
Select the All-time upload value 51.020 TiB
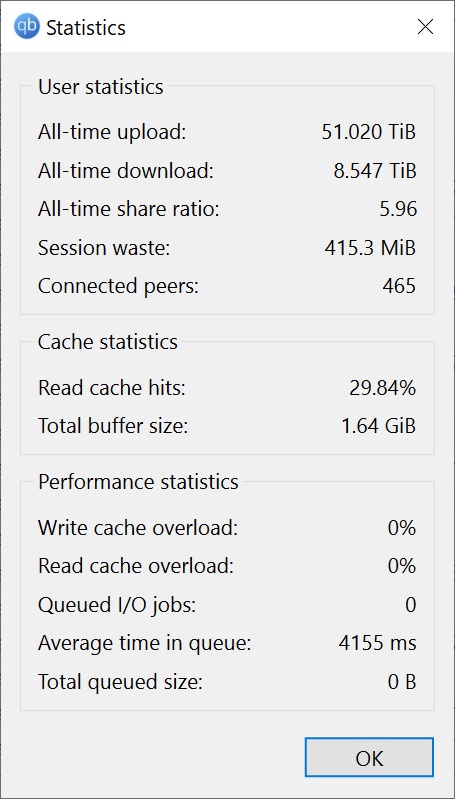(369, 132)
